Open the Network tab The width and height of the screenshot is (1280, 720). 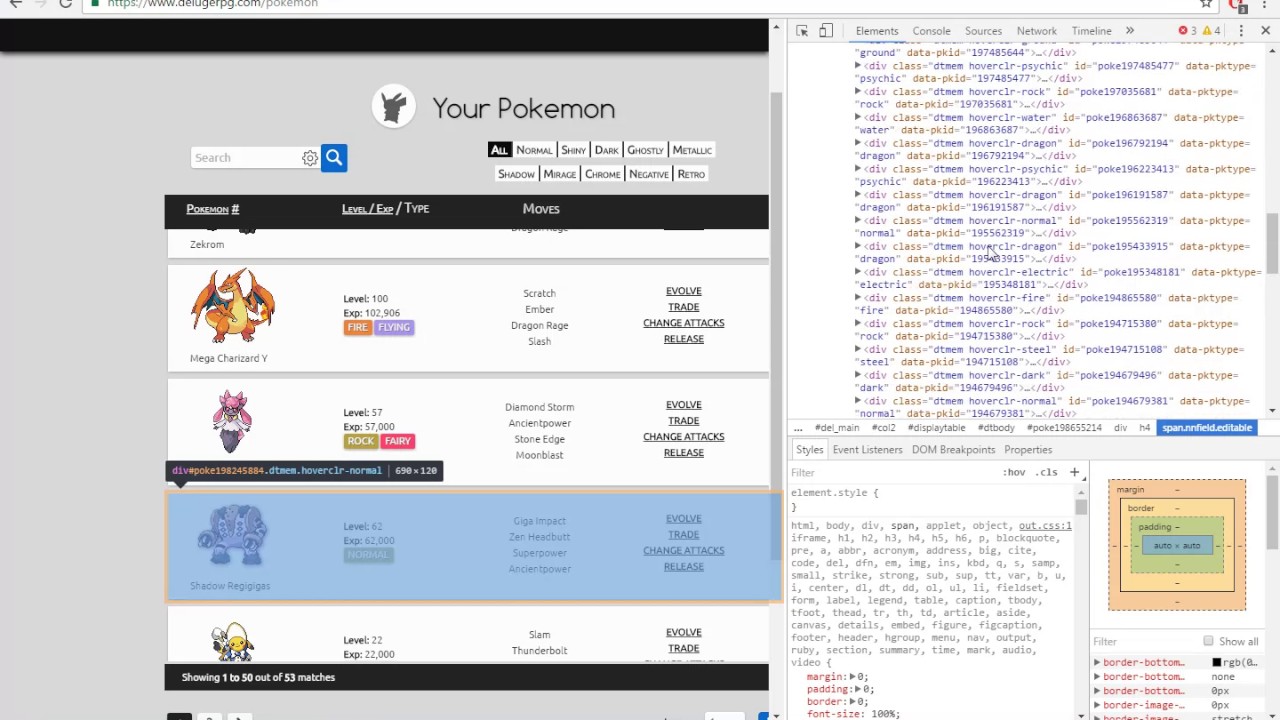[x=1036, y=31]
